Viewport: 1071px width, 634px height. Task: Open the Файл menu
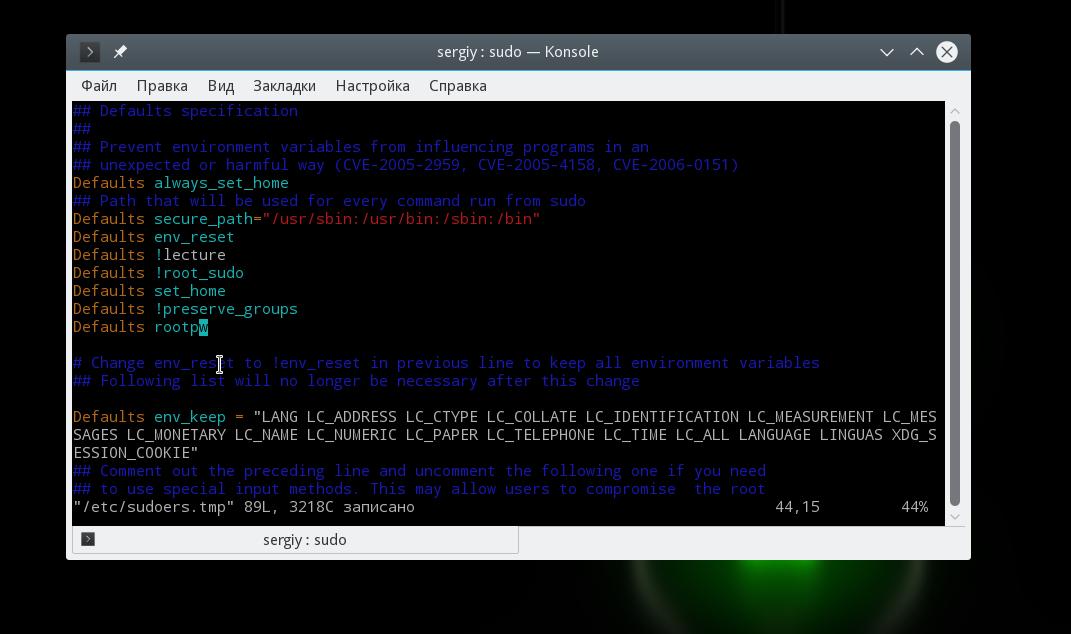pyautogui.click(x=99, y=86)
